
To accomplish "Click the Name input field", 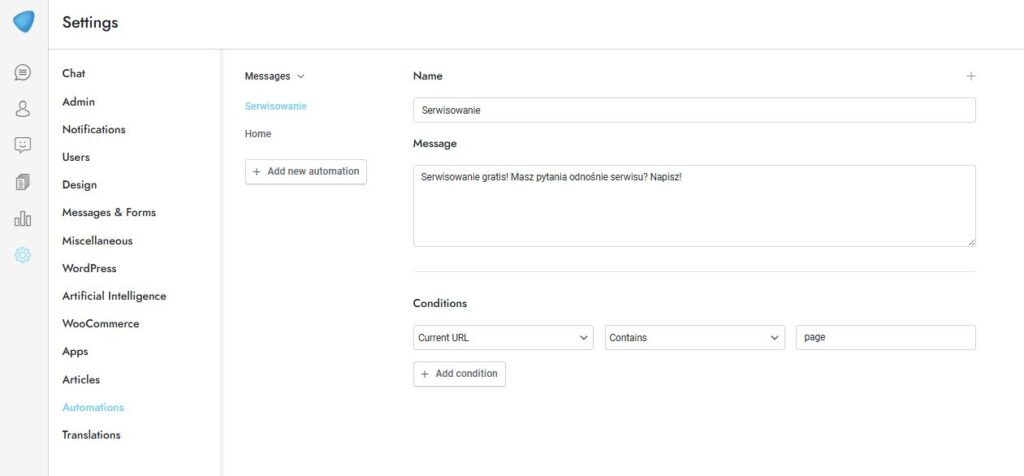I will [x=694, y=110].
